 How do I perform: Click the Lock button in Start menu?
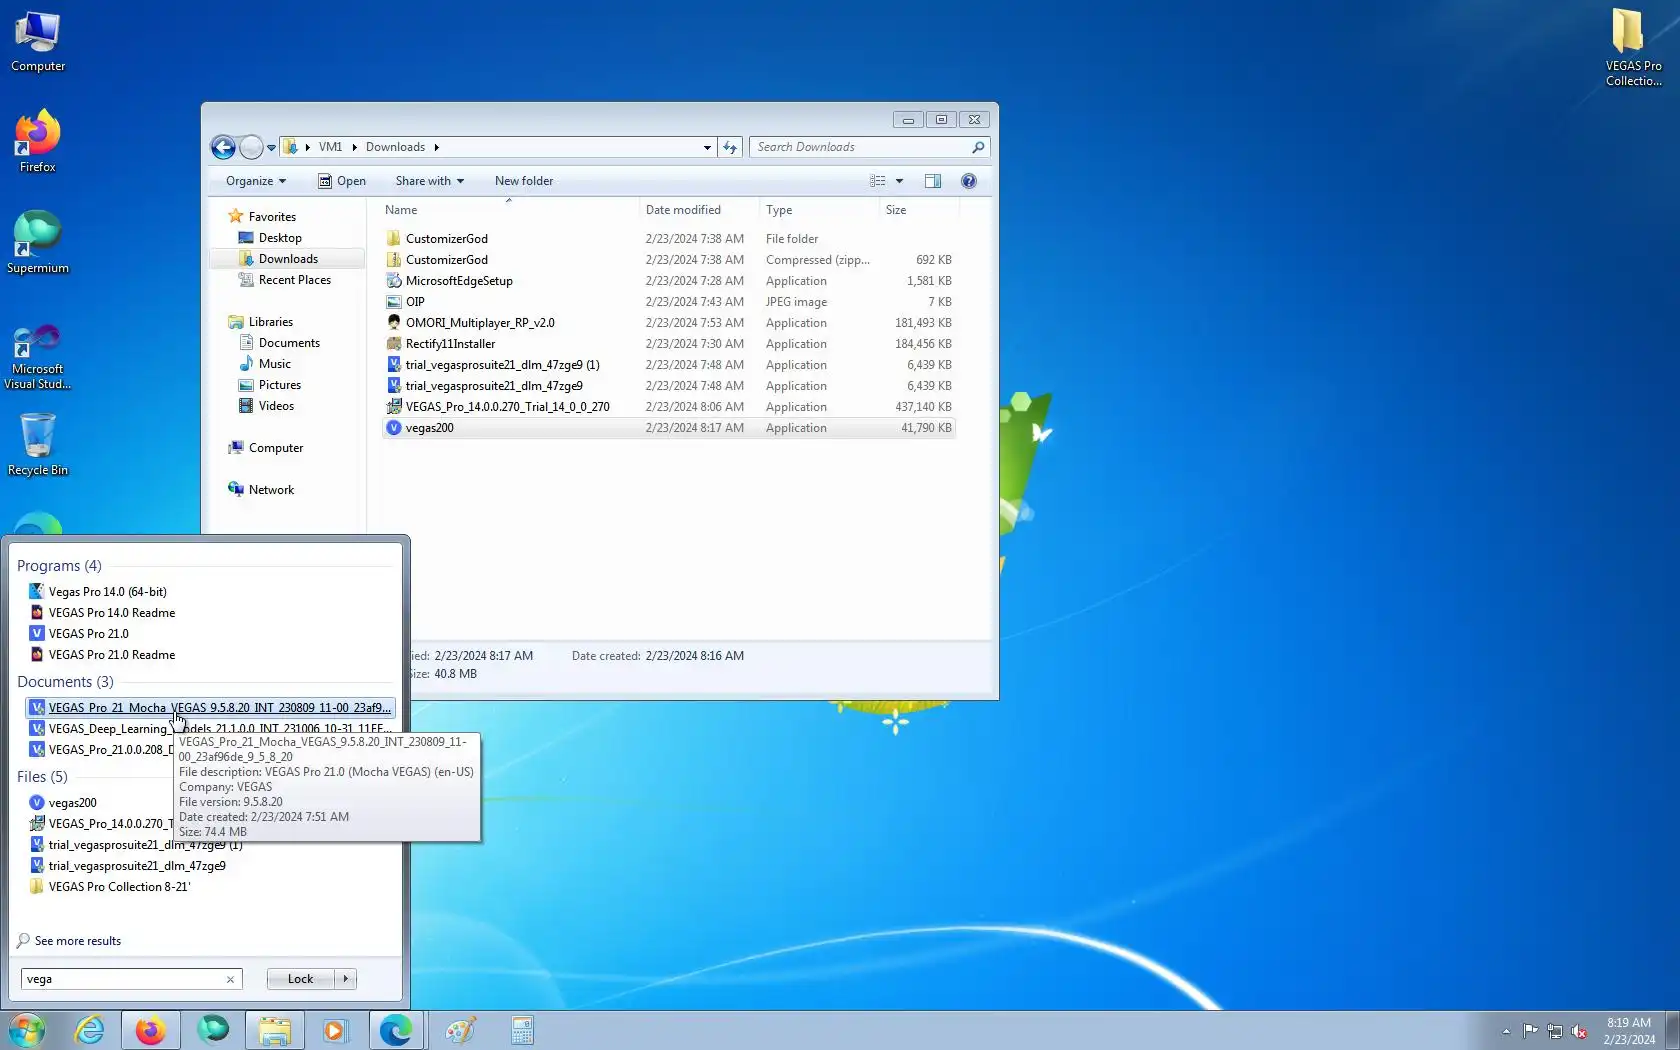coord(300,979)
